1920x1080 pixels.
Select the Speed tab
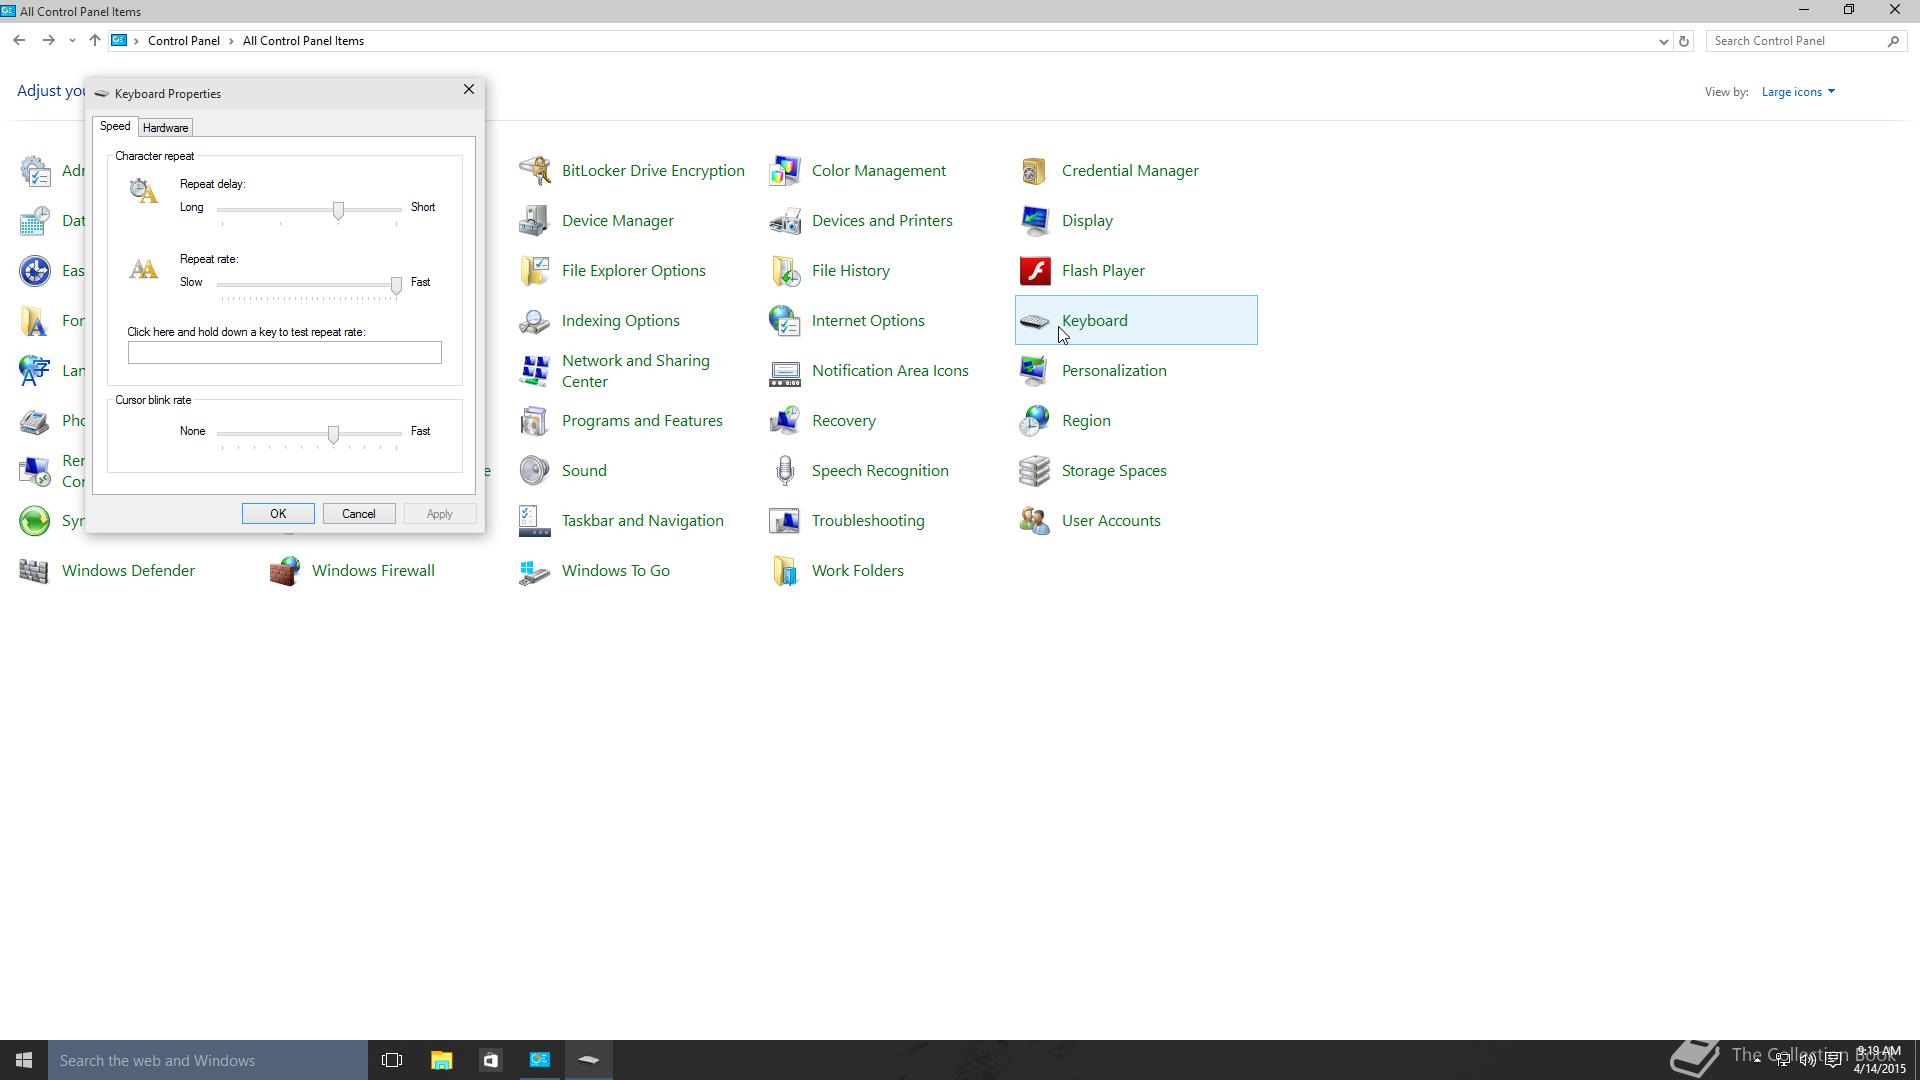point(115,127)
